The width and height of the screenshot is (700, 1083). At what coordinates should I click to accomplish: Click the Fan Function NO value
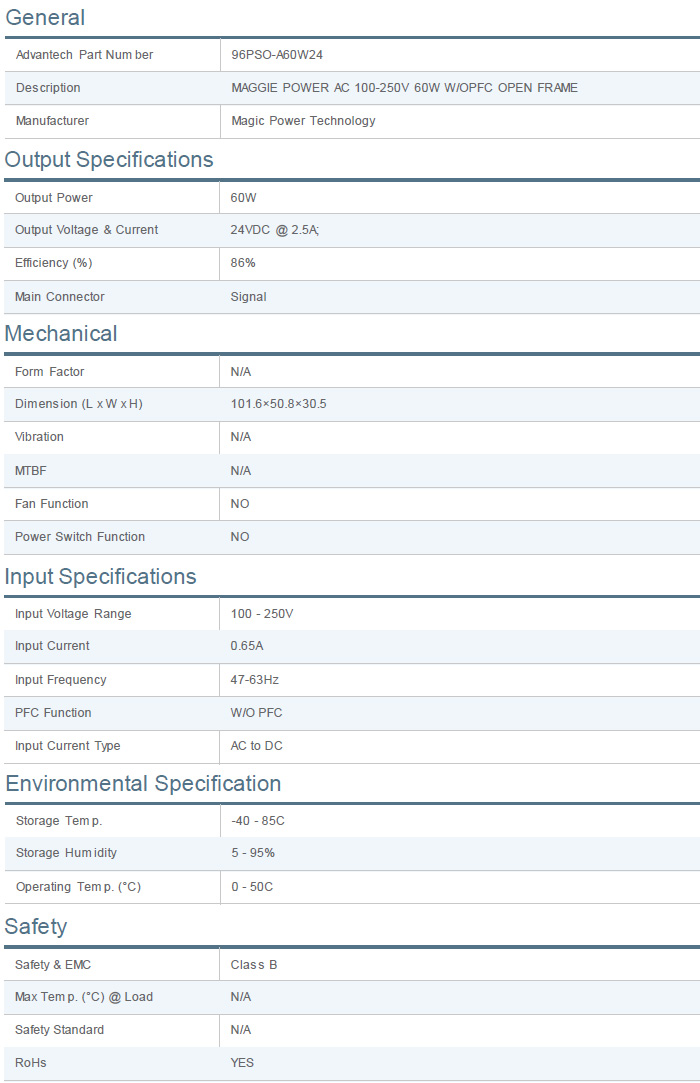[x=240, y=504]
